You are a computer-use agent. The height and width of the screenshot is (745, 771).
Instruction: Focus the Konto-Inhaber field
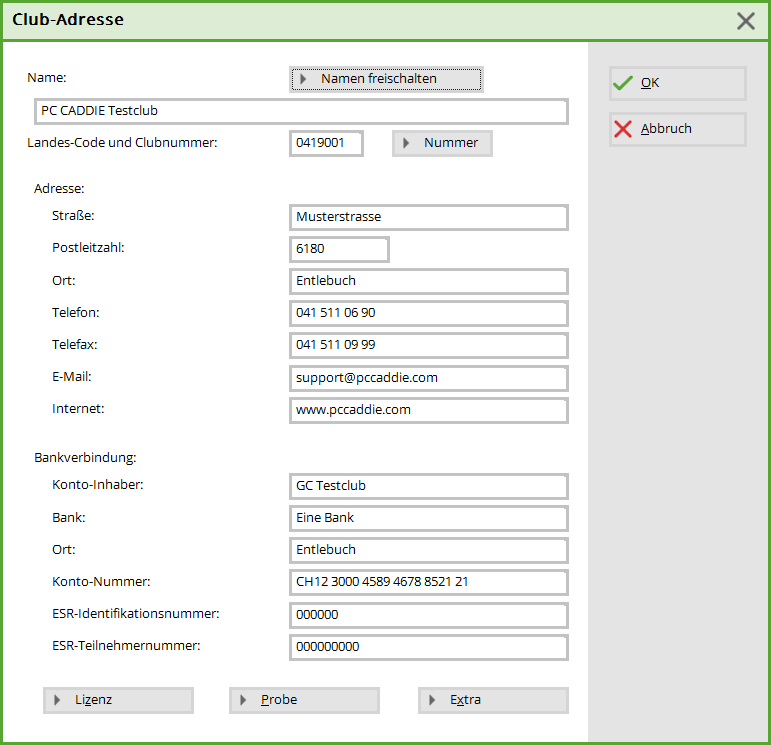click(428, 486)
